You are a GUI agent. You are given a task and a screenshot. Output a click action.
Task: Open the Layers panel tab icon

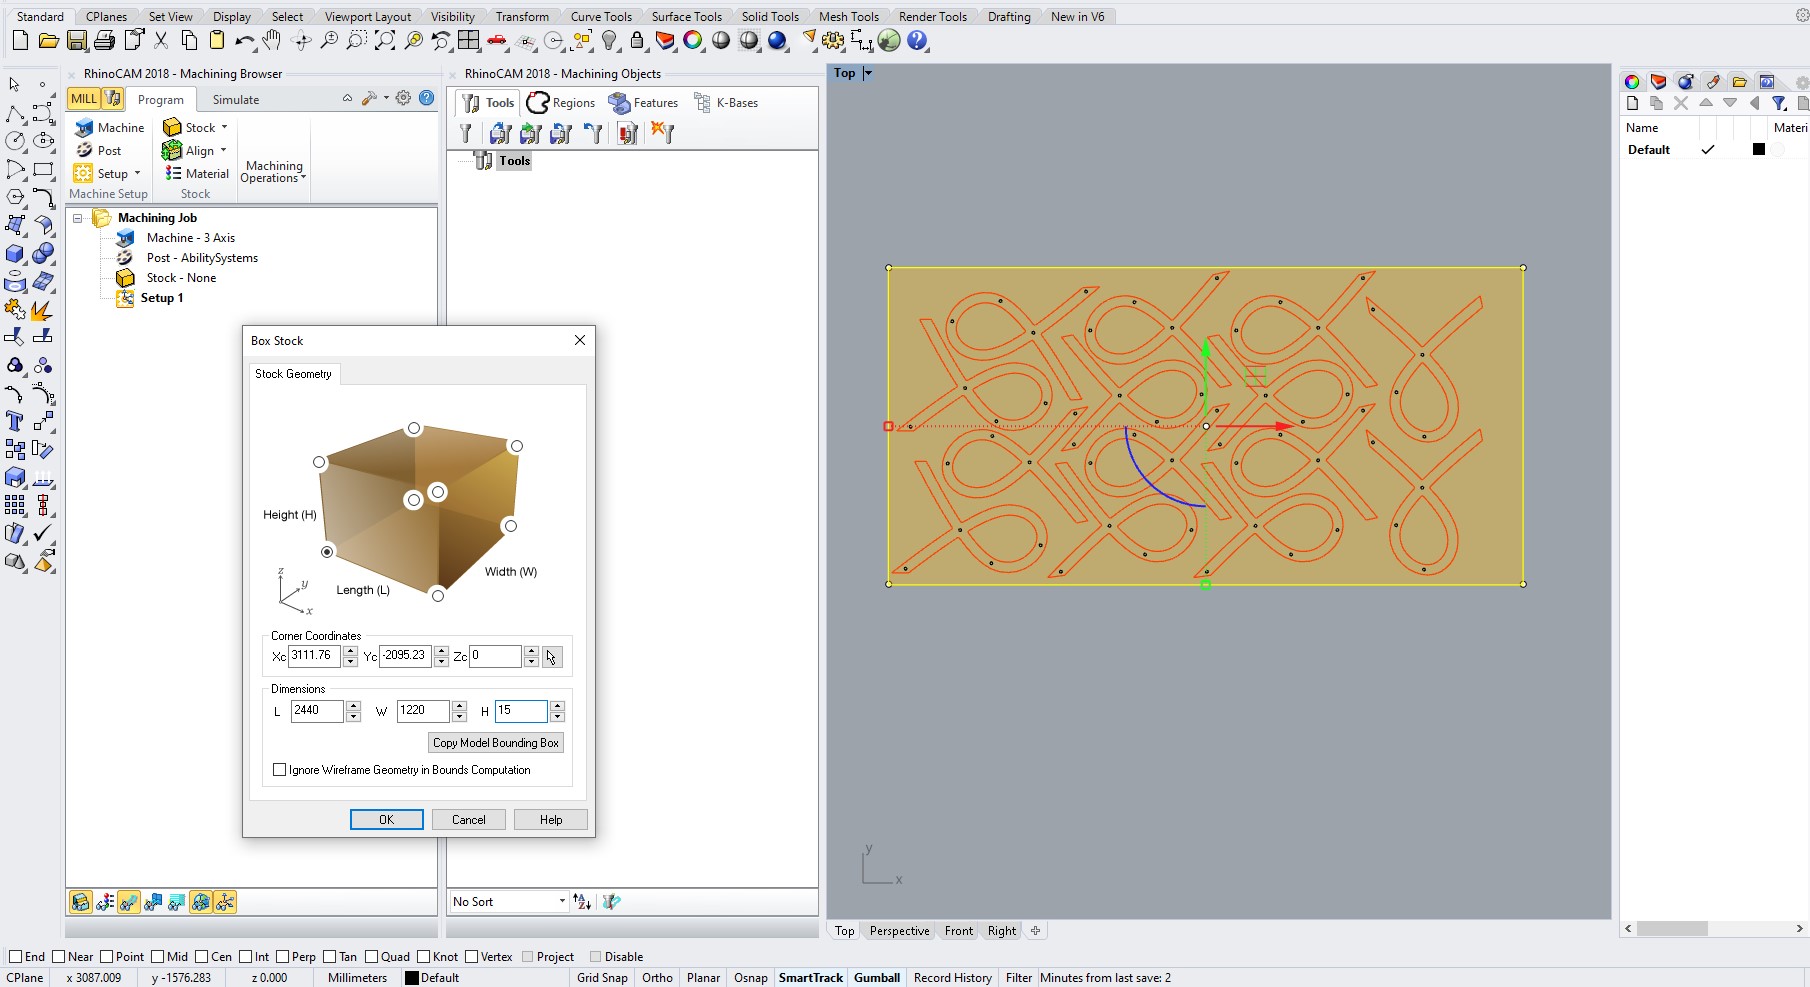coord(1658,82)
